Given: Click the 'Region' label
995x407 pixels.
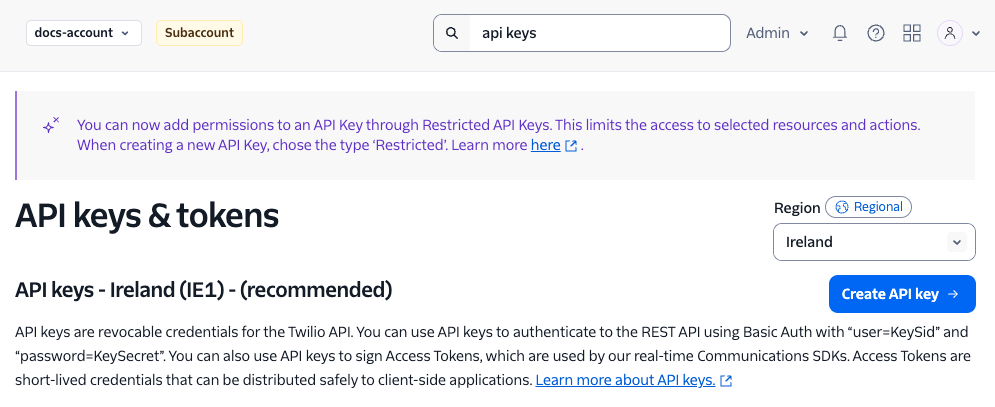Looking at the screenshot, I should (797, 208).
